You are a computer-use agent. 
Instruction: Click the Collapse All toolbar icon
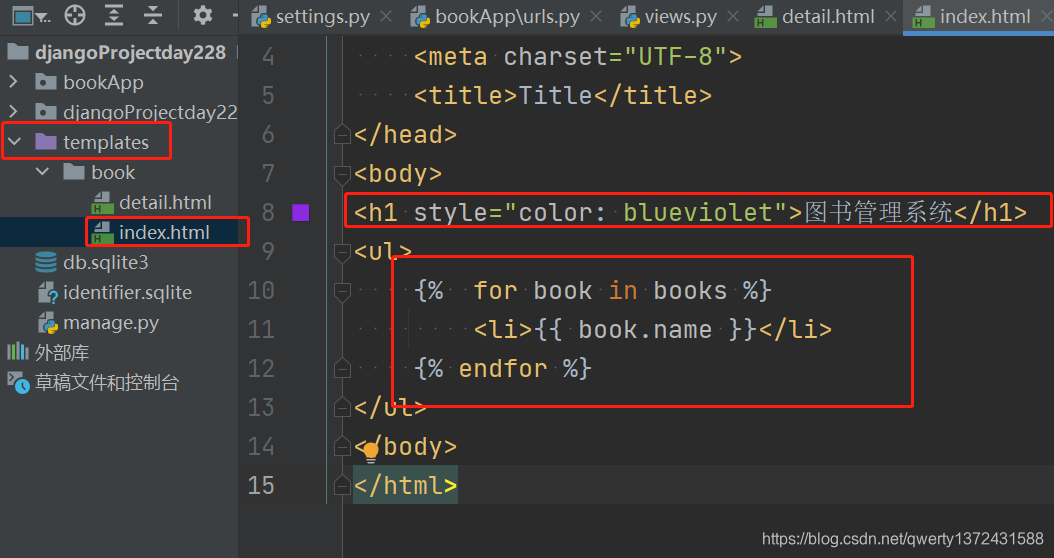tap(153, 15)
